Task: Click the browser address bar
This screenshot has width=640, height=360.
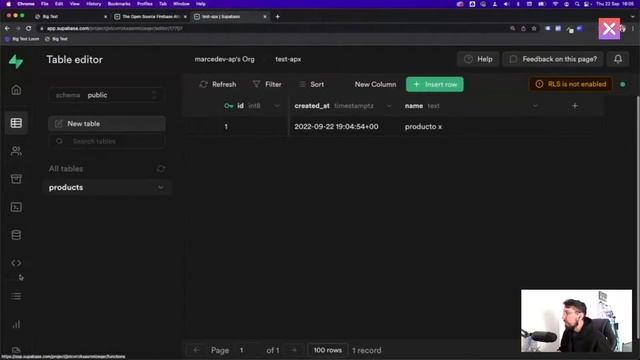Action: 273,28
